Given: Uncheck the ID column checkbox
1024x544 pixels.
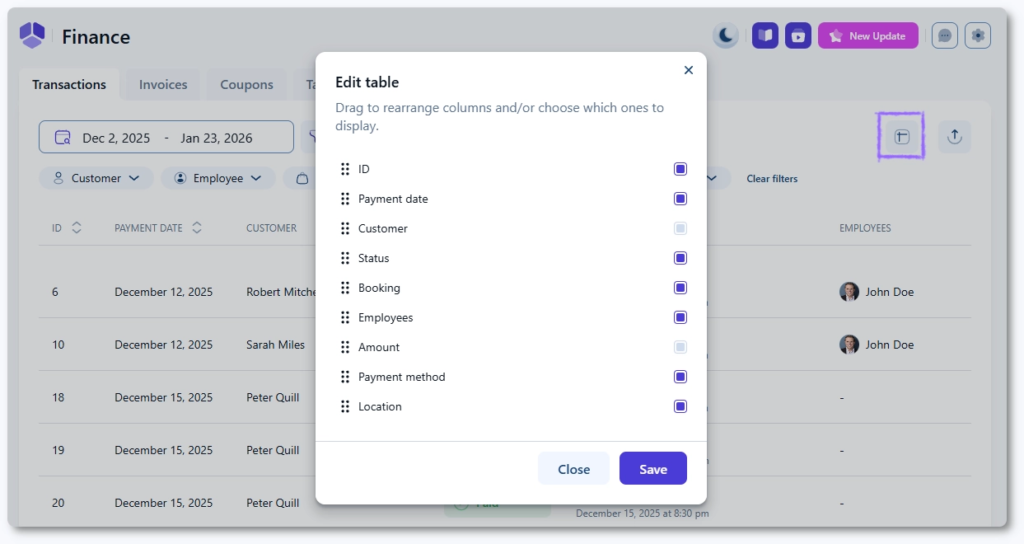Looking at the screenshot, I should point(680,169).
